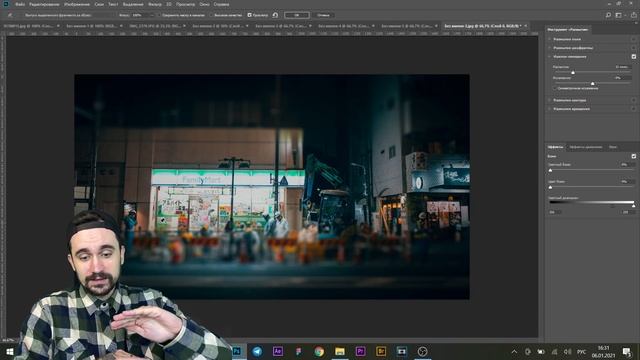
Task: Click the taskbar clock showing 16:31
Action: tap(604, 351)
